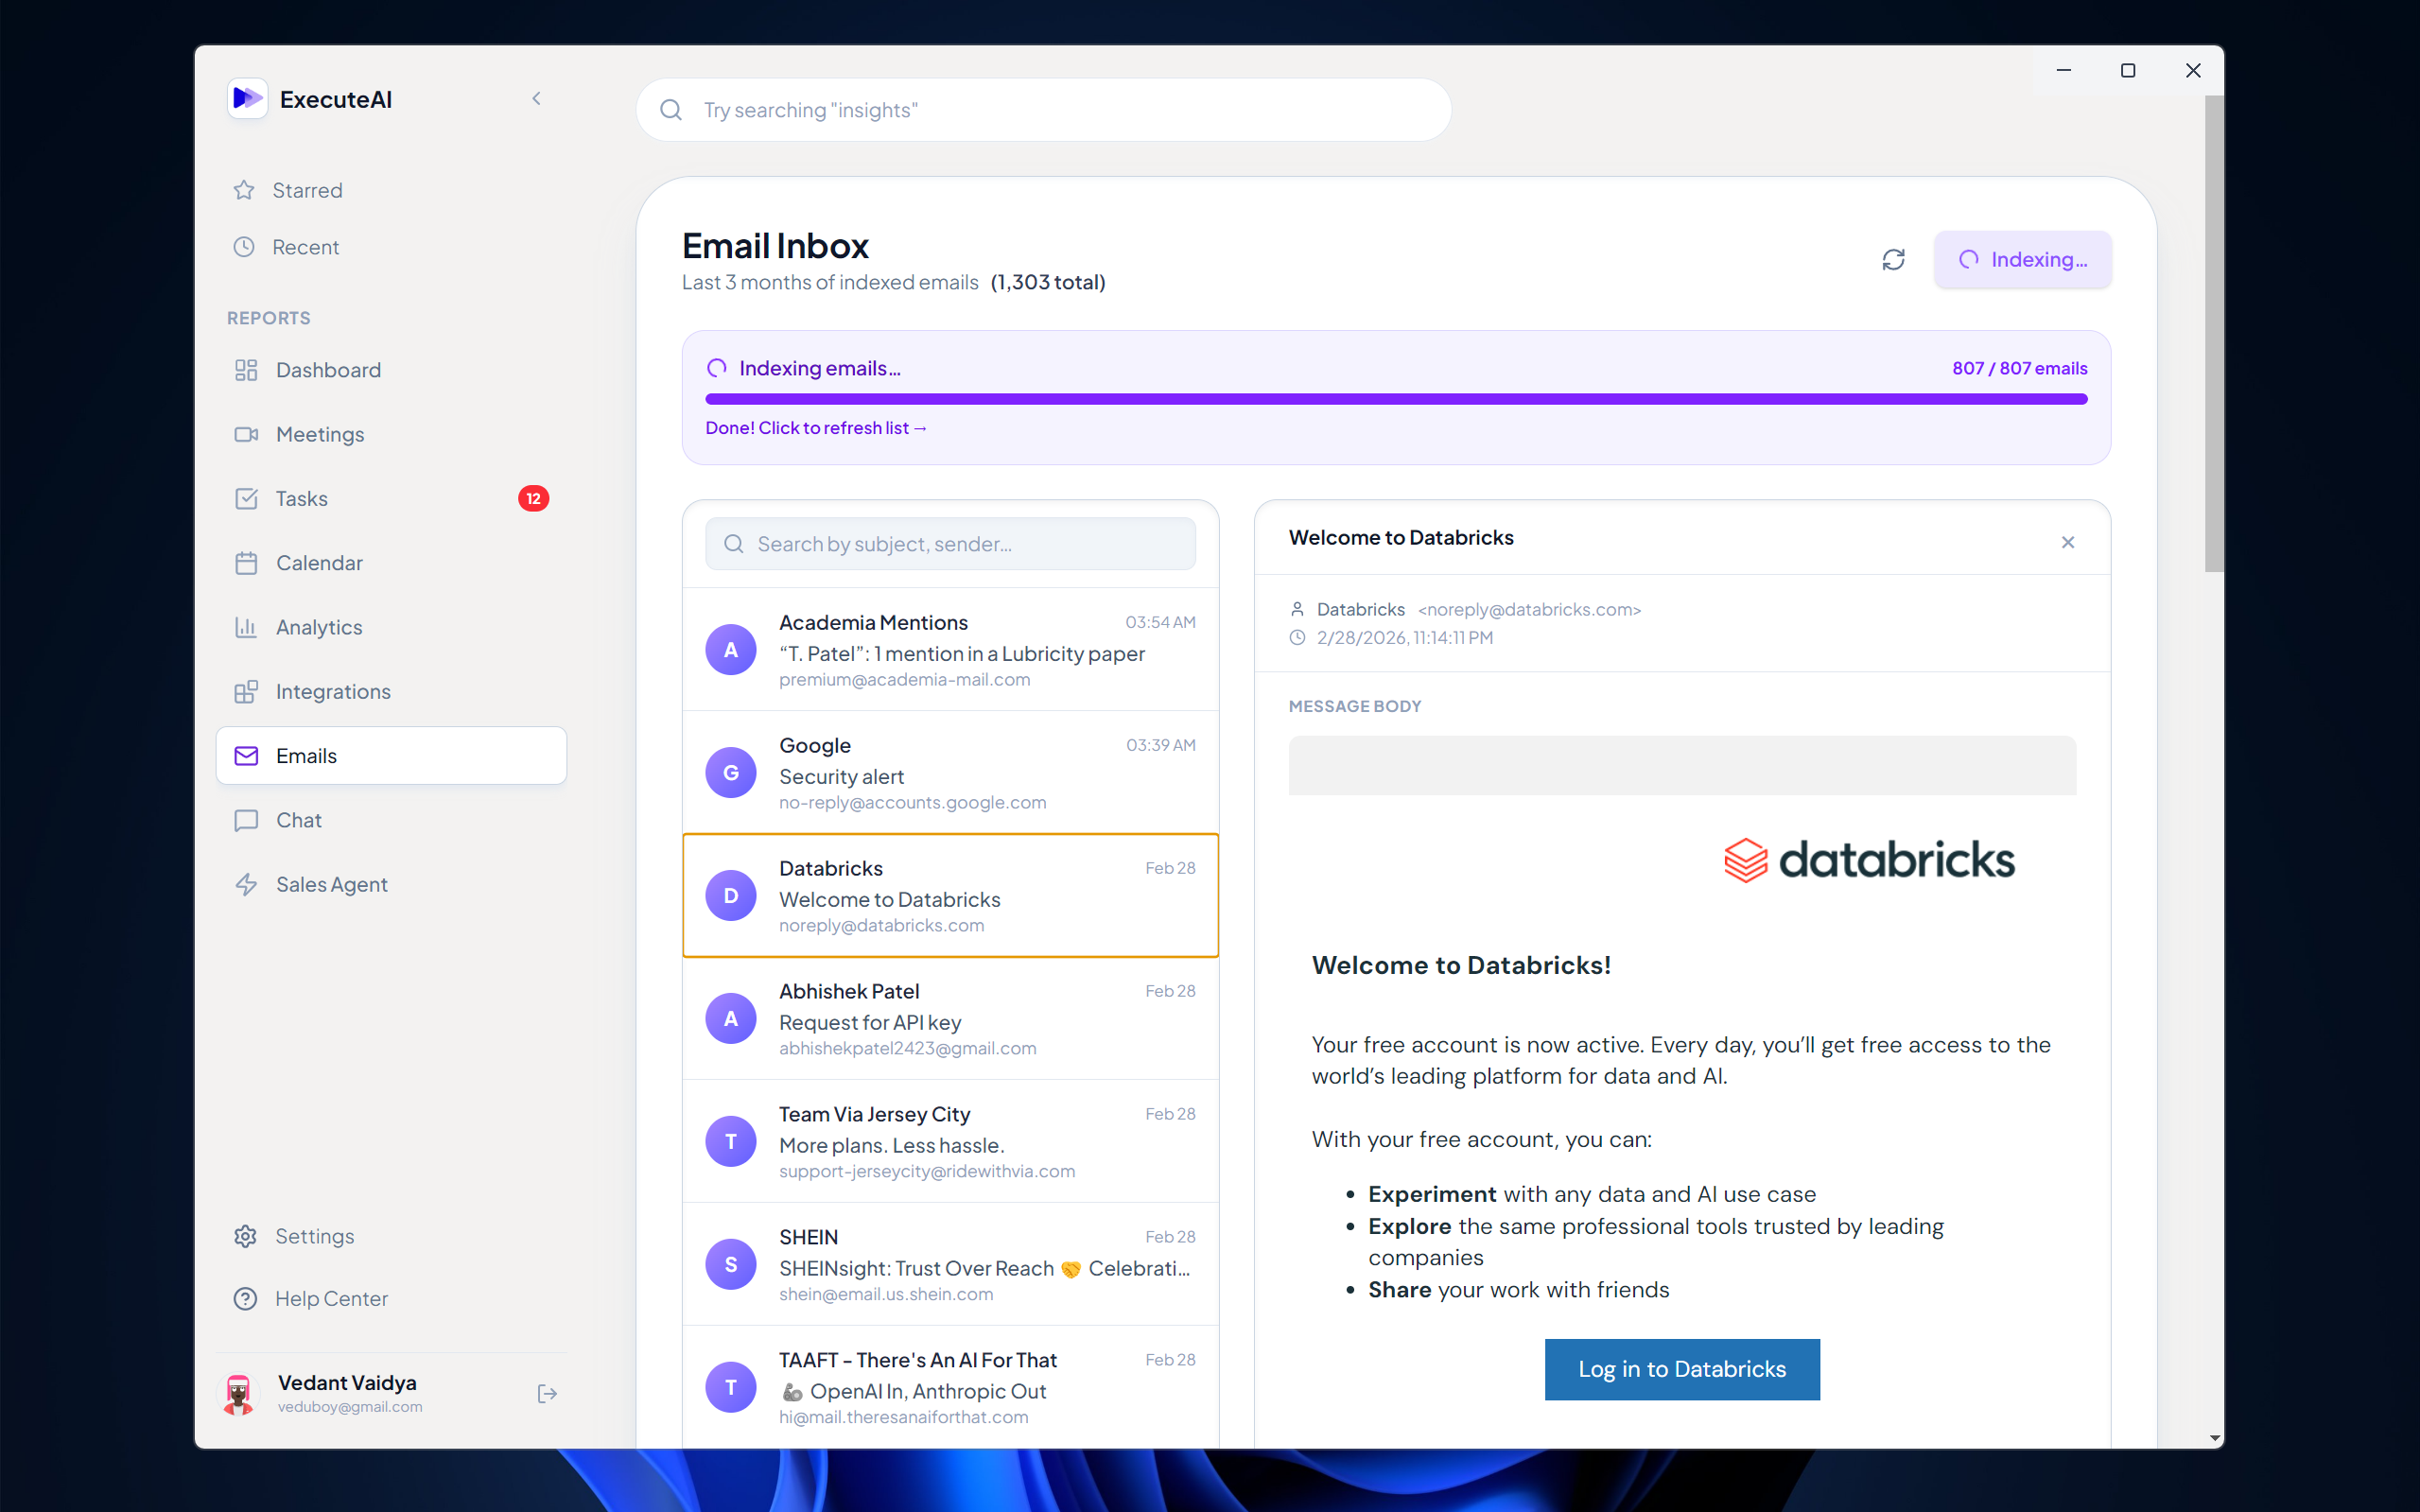Click the refresh inbox icon
This screenshot has height=1512, width=2420.
click(x=1893, y=260)
